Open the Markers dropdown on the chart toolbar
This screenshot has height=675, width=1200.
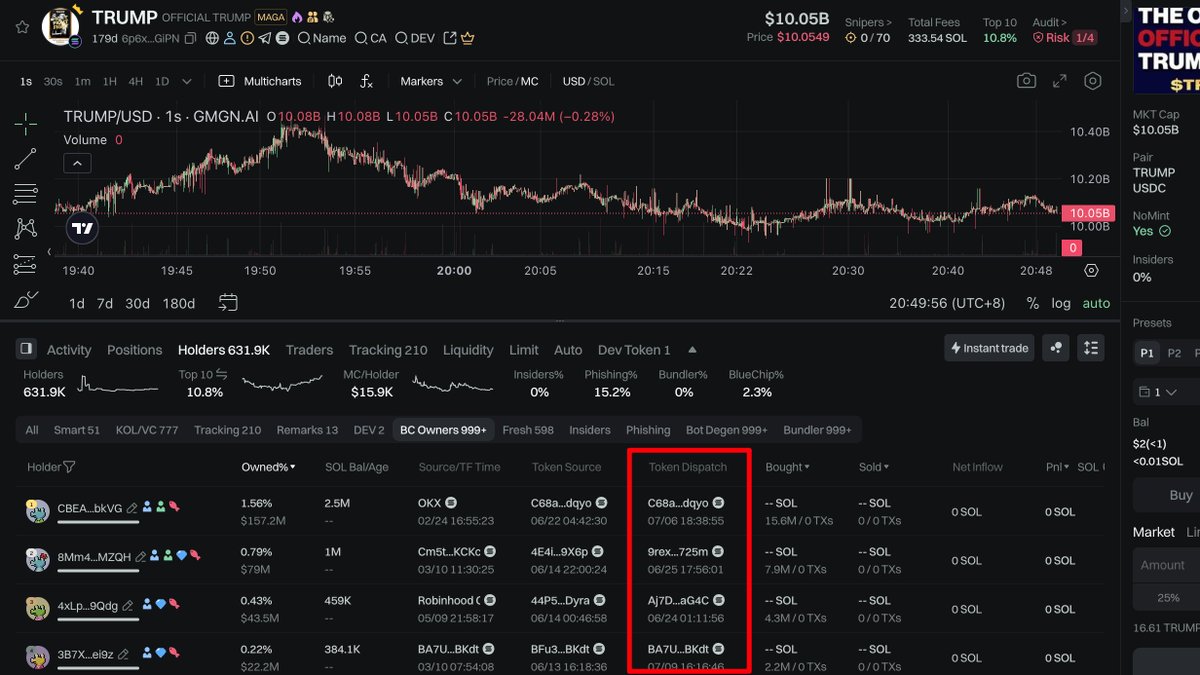(432, 81)
